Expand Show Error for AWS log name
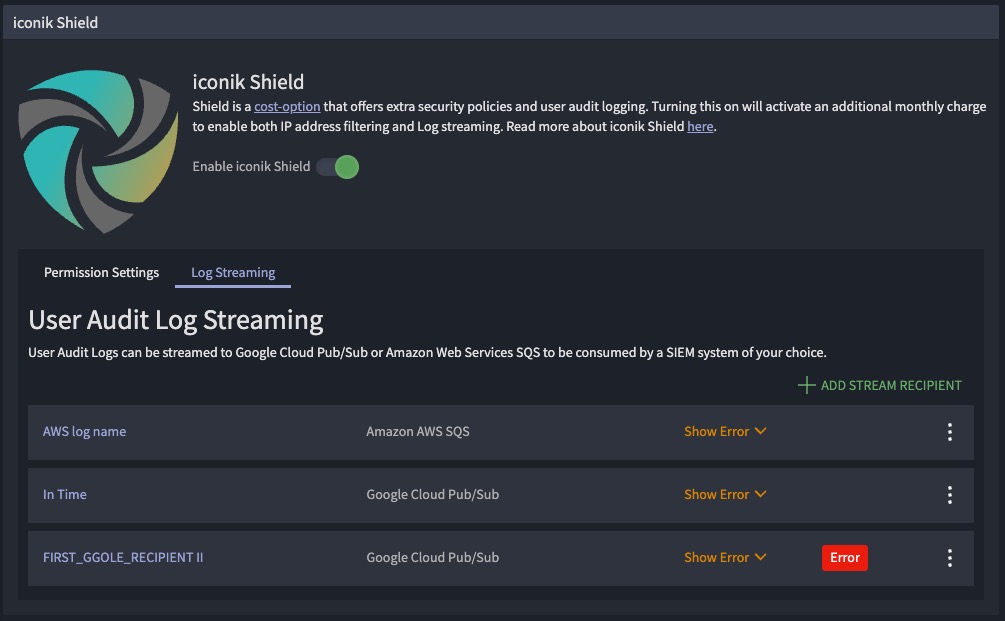The height and width of the screenshot is (621, 1005). [725, 431]
